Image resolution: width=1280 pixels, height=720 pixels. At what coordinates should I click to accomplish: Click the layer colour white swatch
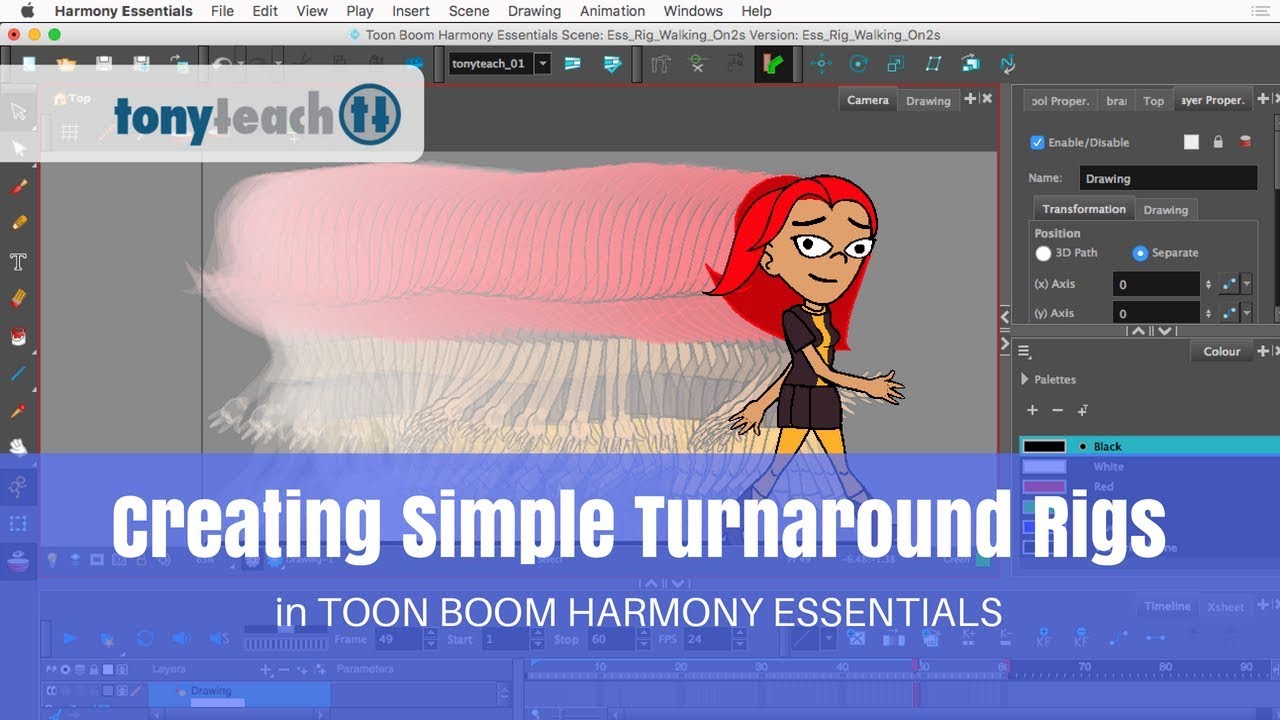coord(1191,142)
